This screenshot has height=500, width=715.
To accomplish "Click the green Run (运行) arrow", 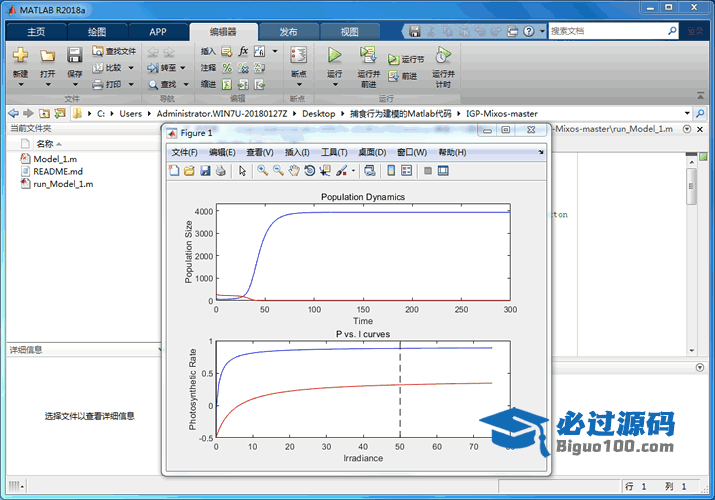I will (334, 55).
